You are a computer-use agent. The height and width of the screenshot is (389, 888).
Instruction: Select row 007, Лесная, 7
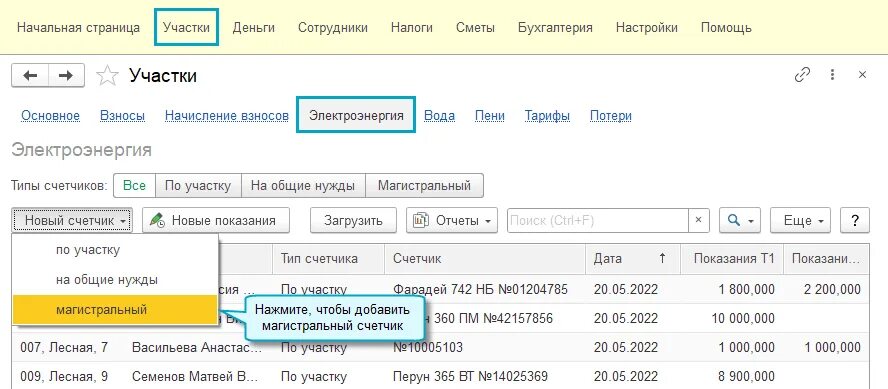[64, 347]
